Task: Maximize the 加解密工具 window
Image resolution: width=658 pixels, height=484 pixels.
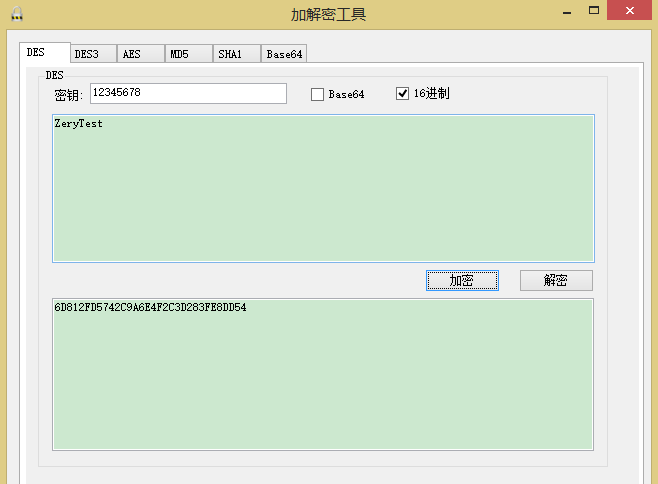Action: click(594, 10)
